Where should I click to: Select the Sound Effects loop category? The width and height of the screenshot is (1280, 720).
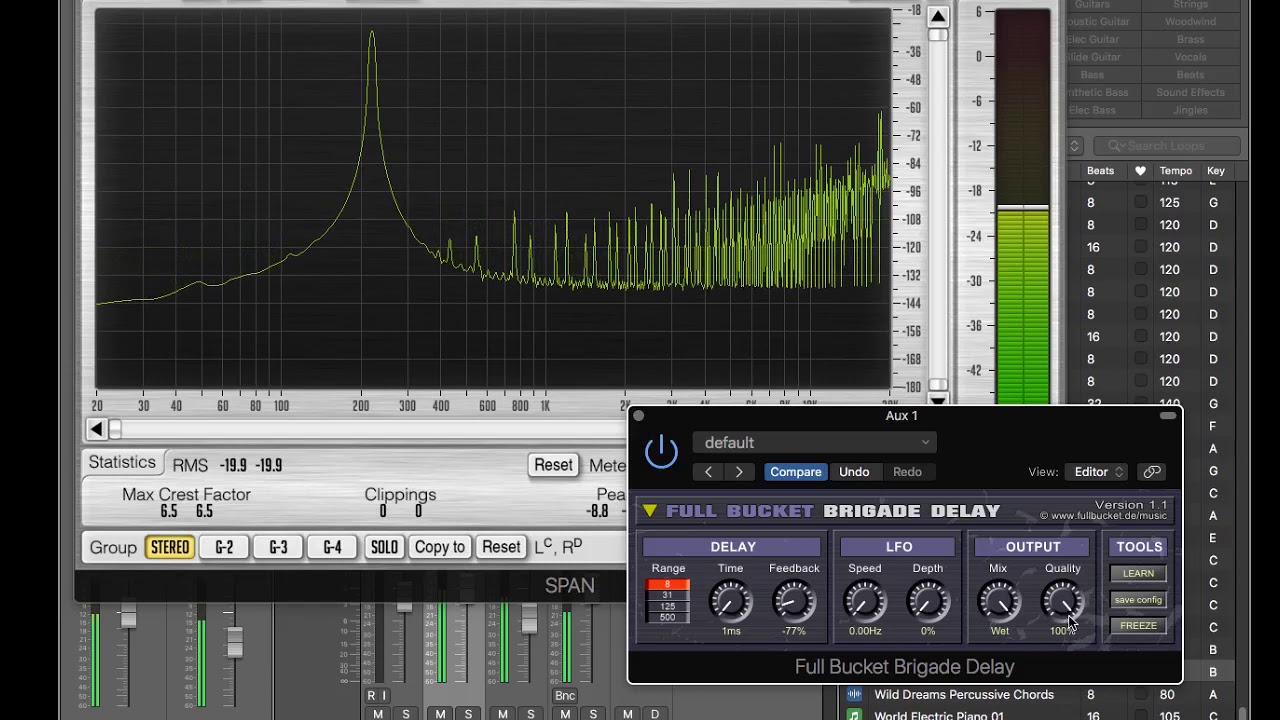tap(1190, 92)
